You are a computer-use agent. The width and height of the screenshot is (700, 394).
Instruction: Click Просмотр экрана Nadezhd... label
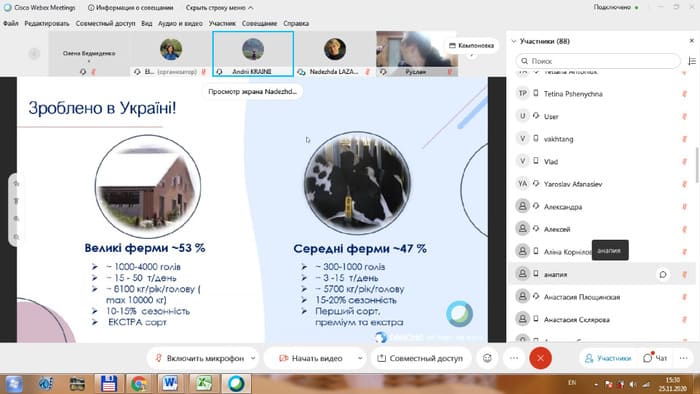(x=252, y=91)
